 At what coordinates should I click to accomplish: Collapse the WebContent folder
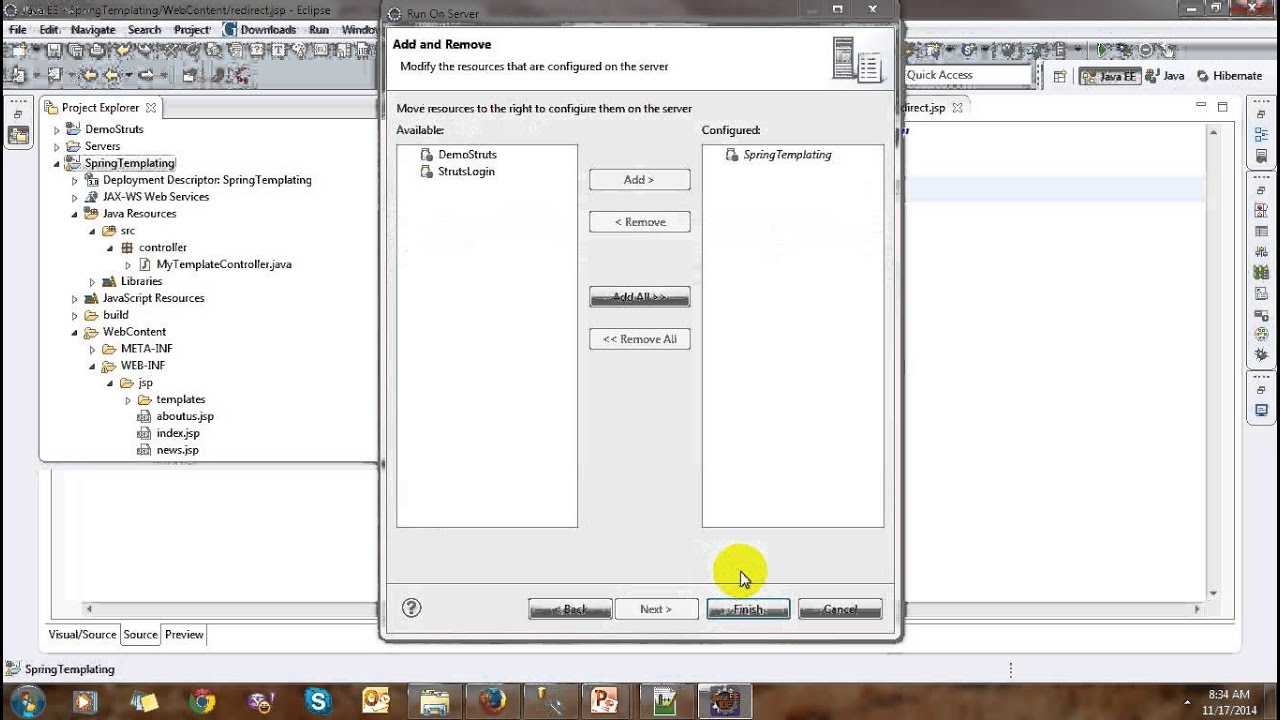point(75,332)
